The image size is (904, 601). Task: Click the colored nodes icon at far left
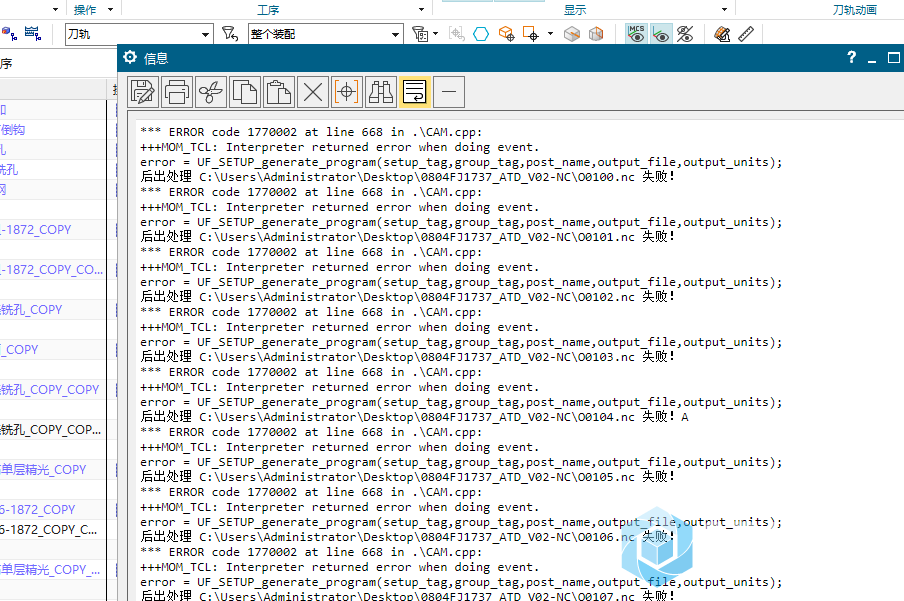9,33
